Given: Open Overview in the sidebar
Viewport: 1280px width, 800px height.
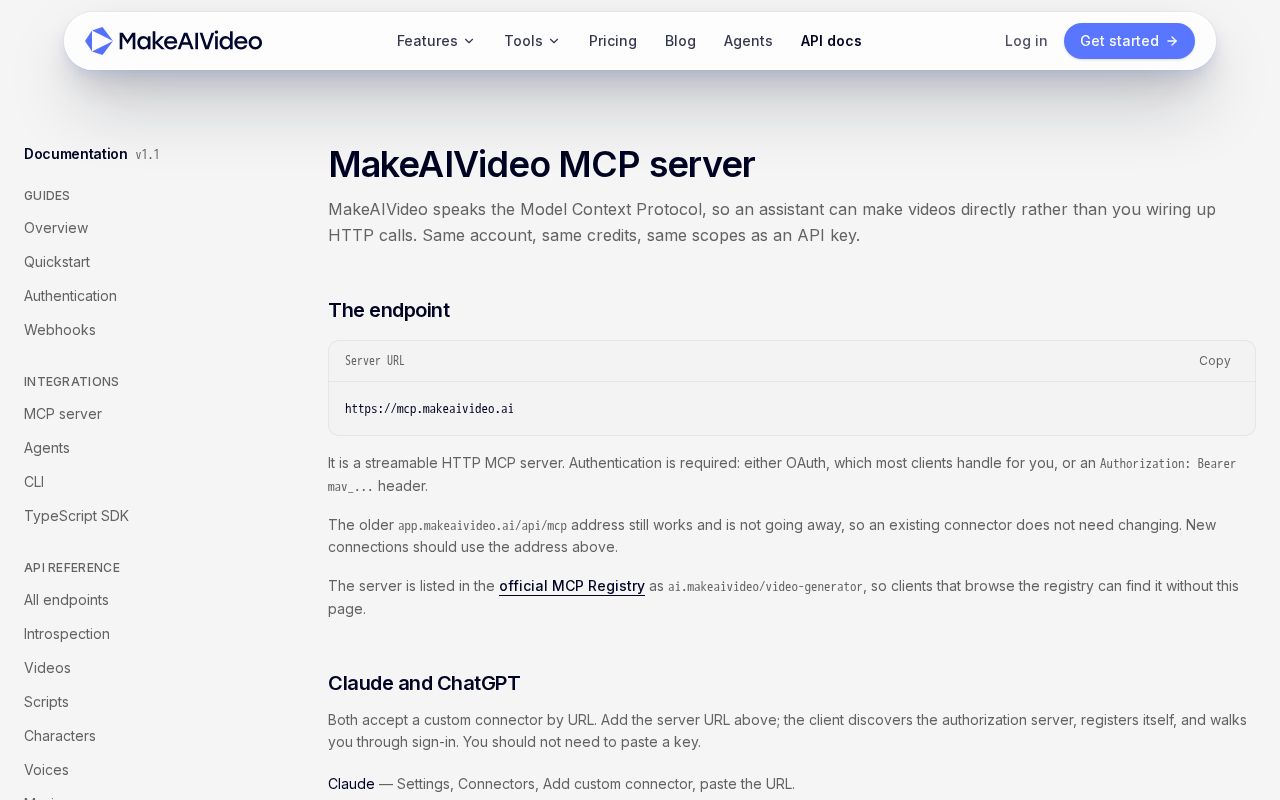Looking at the screenshot, I should click(x=56, y=228).
